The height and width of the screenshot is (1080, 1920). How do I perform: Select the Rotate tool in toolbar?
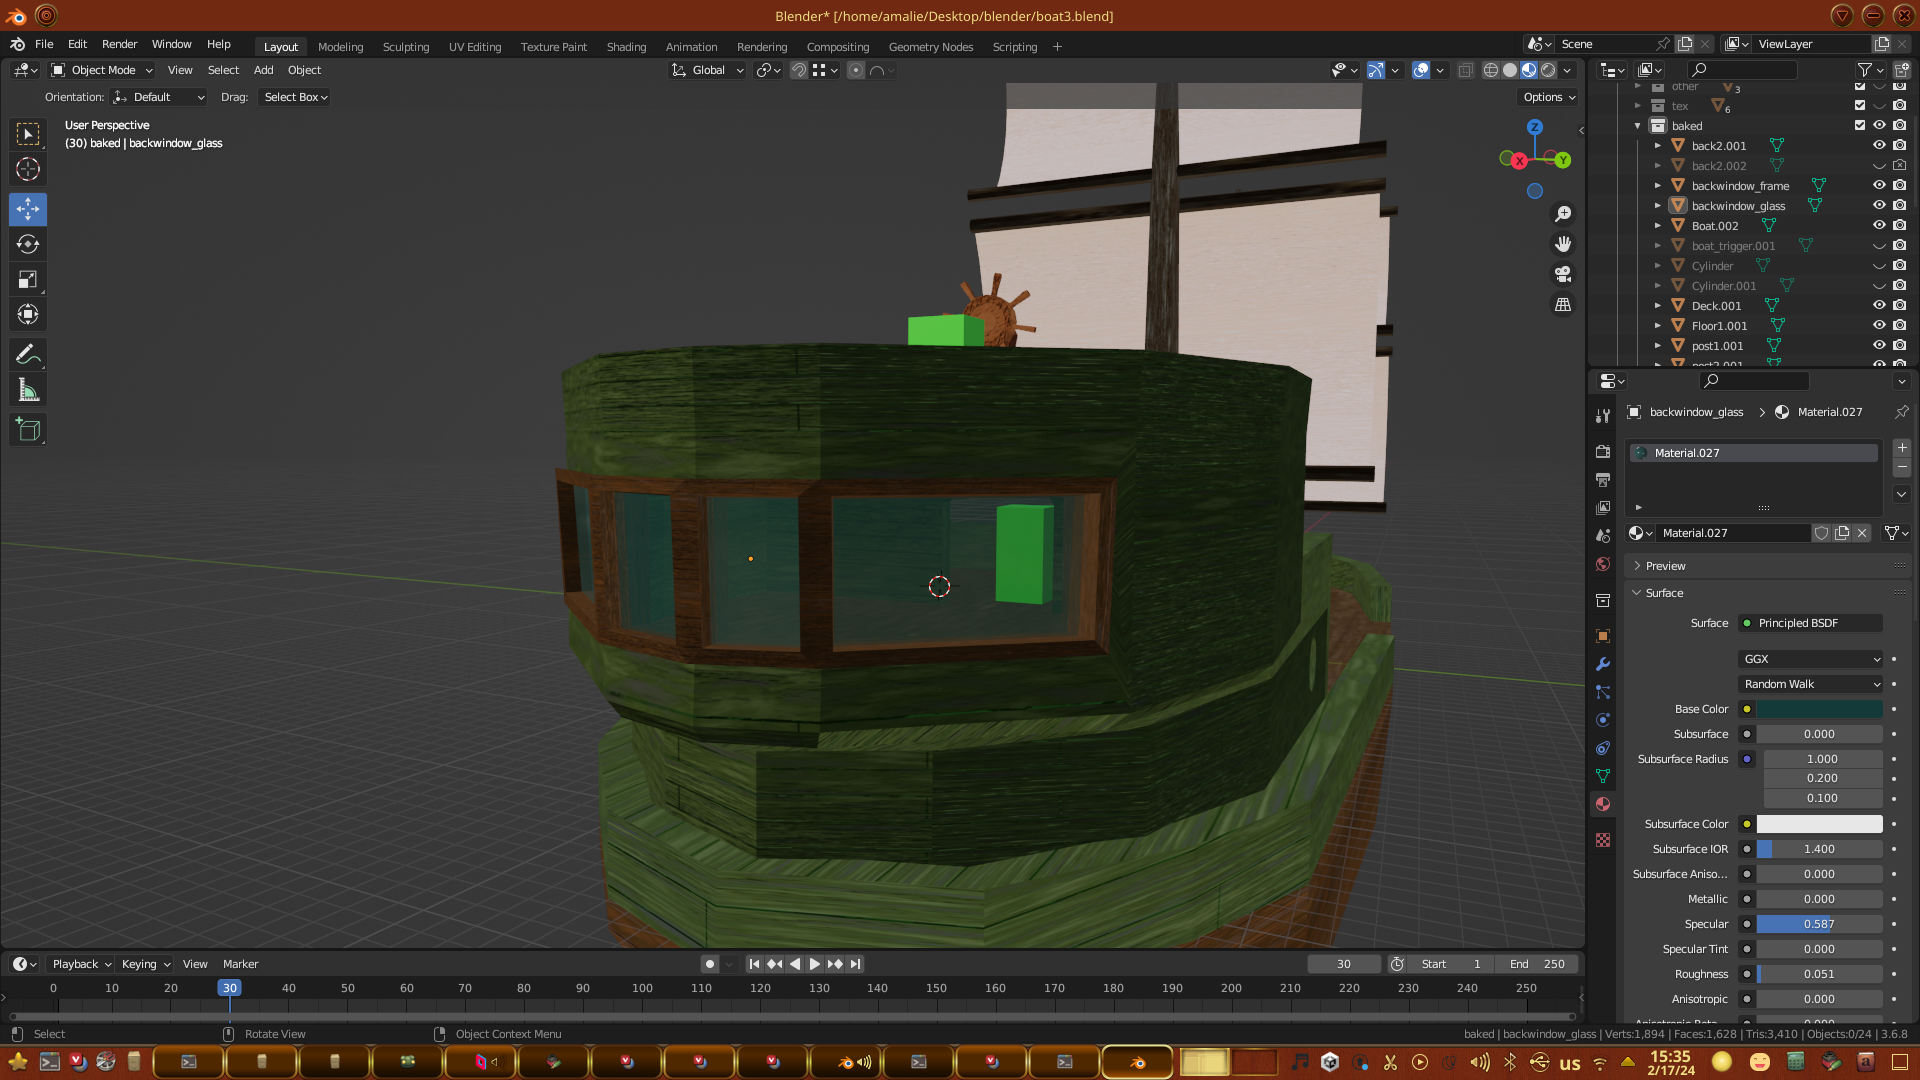28,244
